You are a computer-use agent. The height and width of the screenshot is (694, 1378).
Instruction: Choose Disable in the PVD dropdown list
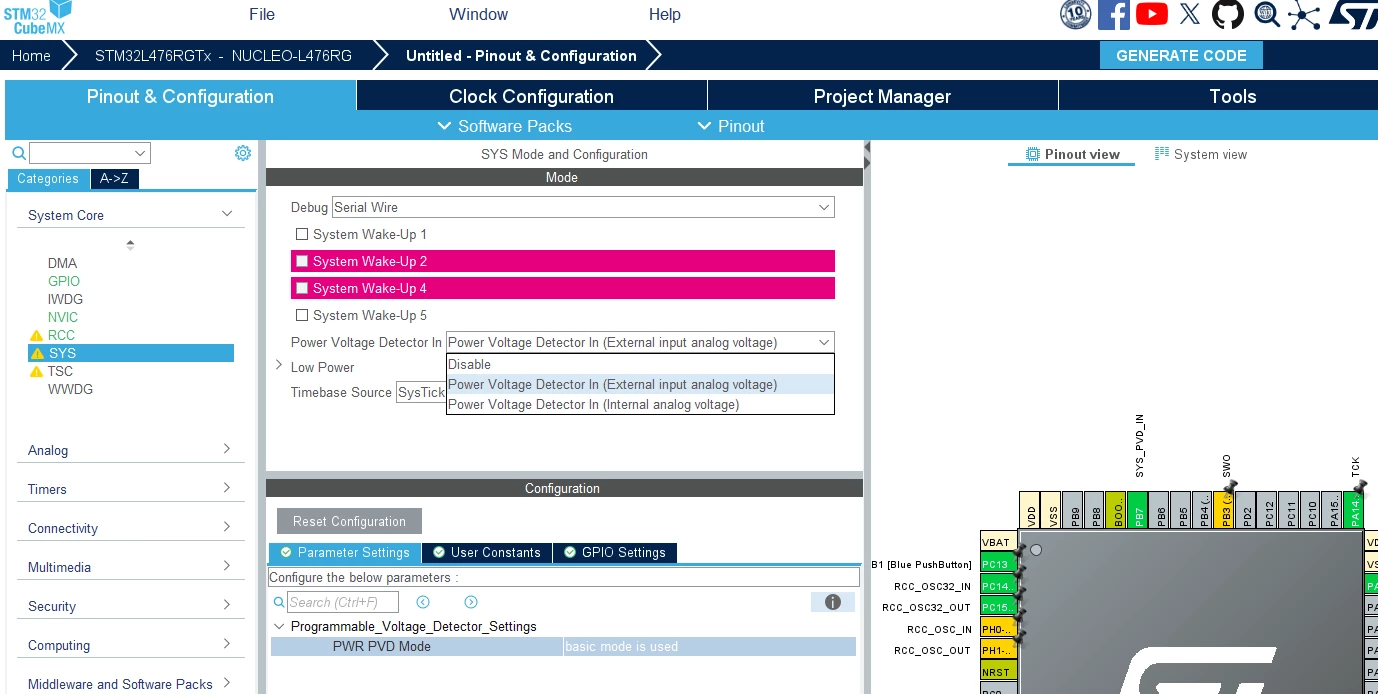[640, 364]
